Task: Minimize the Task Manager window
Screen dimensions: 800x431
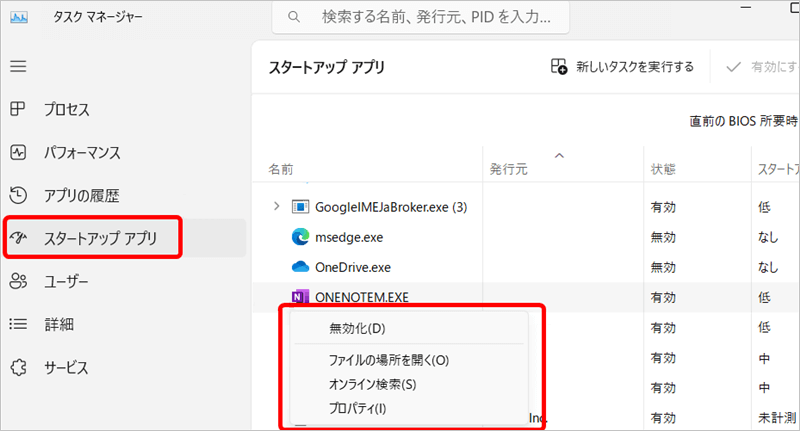Action: (x=746, y=7)
